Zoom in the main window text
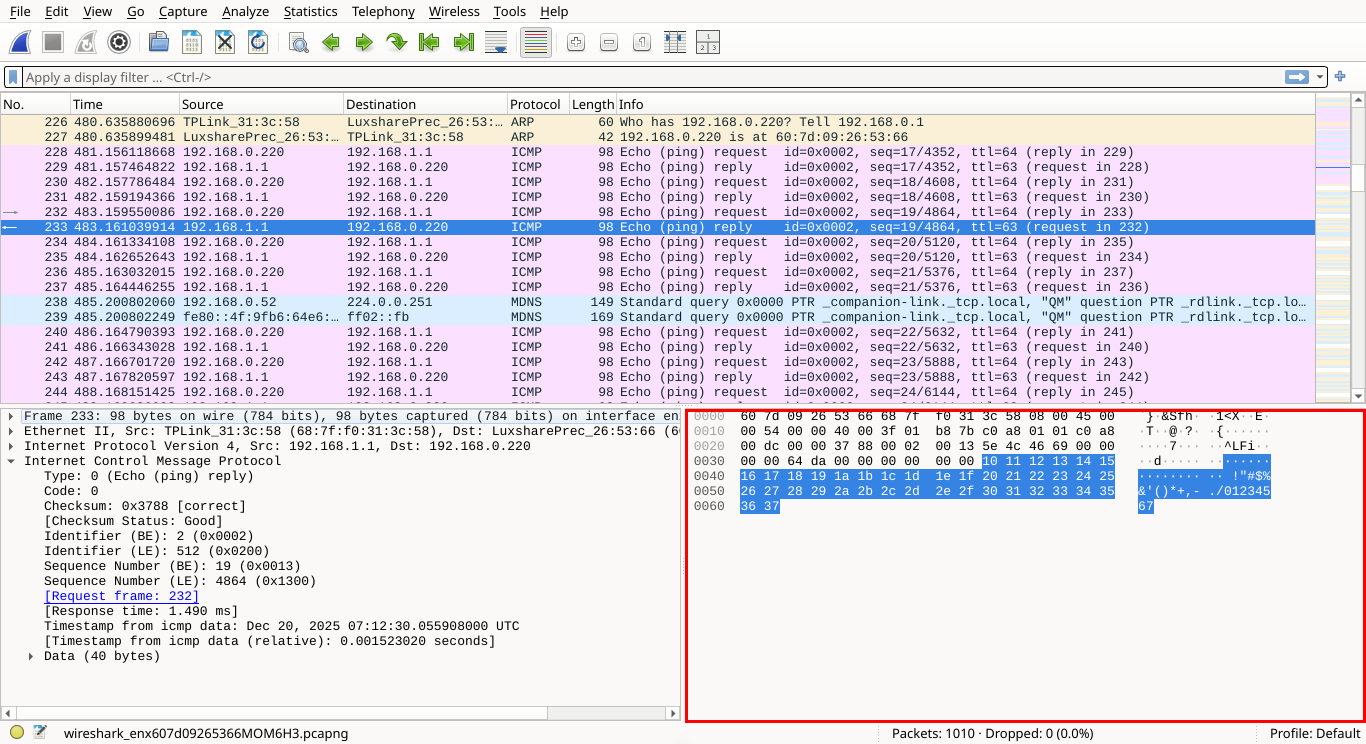Image resolution: width=1366 pixels, height=744 pixels. [x=575, y=42]
